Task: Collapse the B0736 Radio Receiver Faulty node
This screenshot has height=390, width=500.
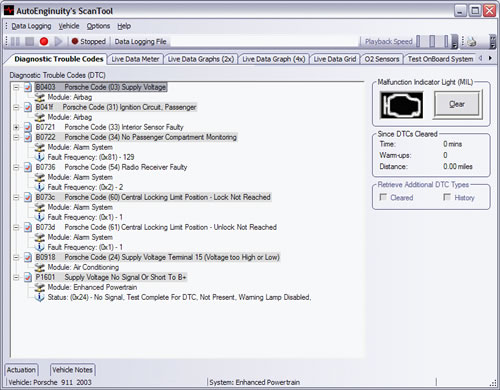Action: [16, 167]
